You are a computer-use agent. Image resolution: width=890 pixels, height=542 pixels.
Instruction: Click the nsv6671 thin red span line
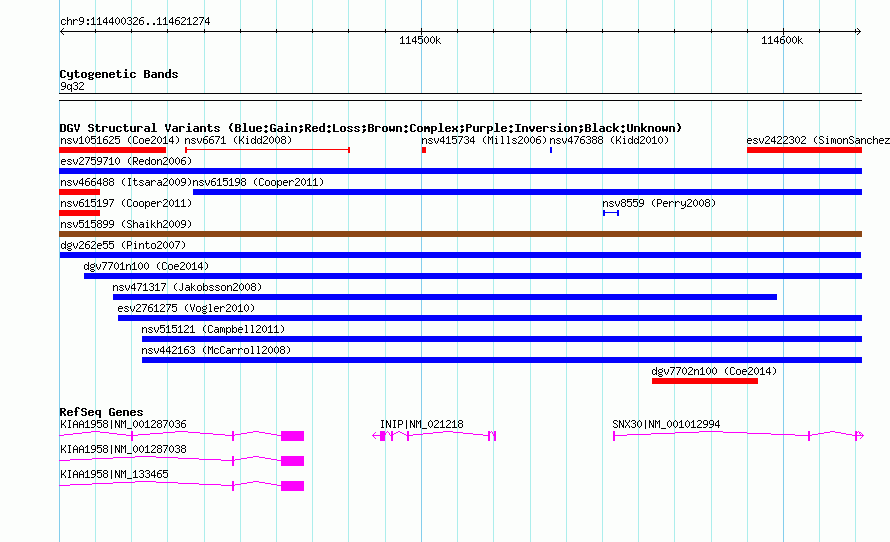(x=267, y=150)
